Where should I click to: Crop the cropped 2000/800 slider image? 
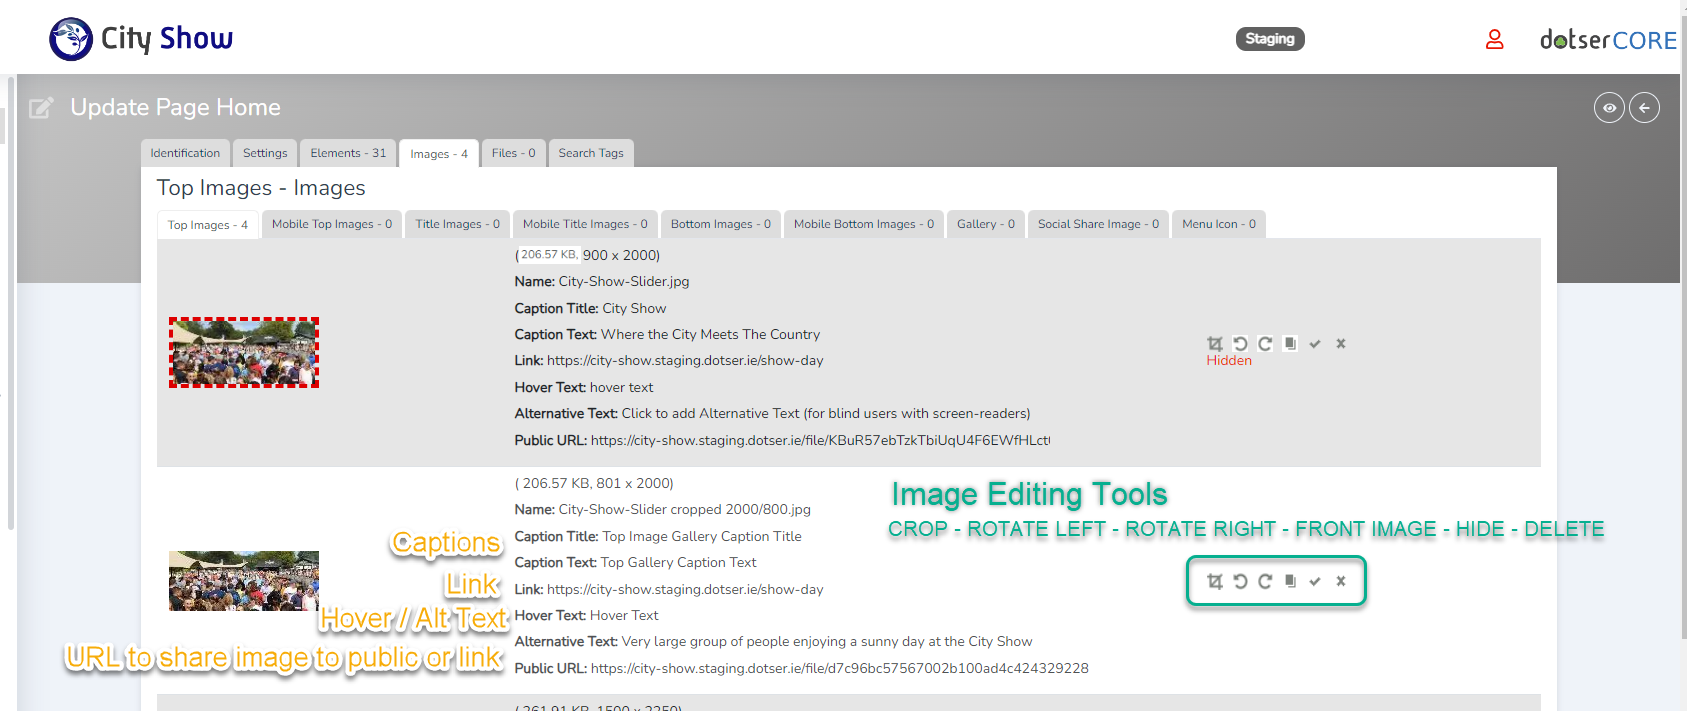(x=1215, y=581)
